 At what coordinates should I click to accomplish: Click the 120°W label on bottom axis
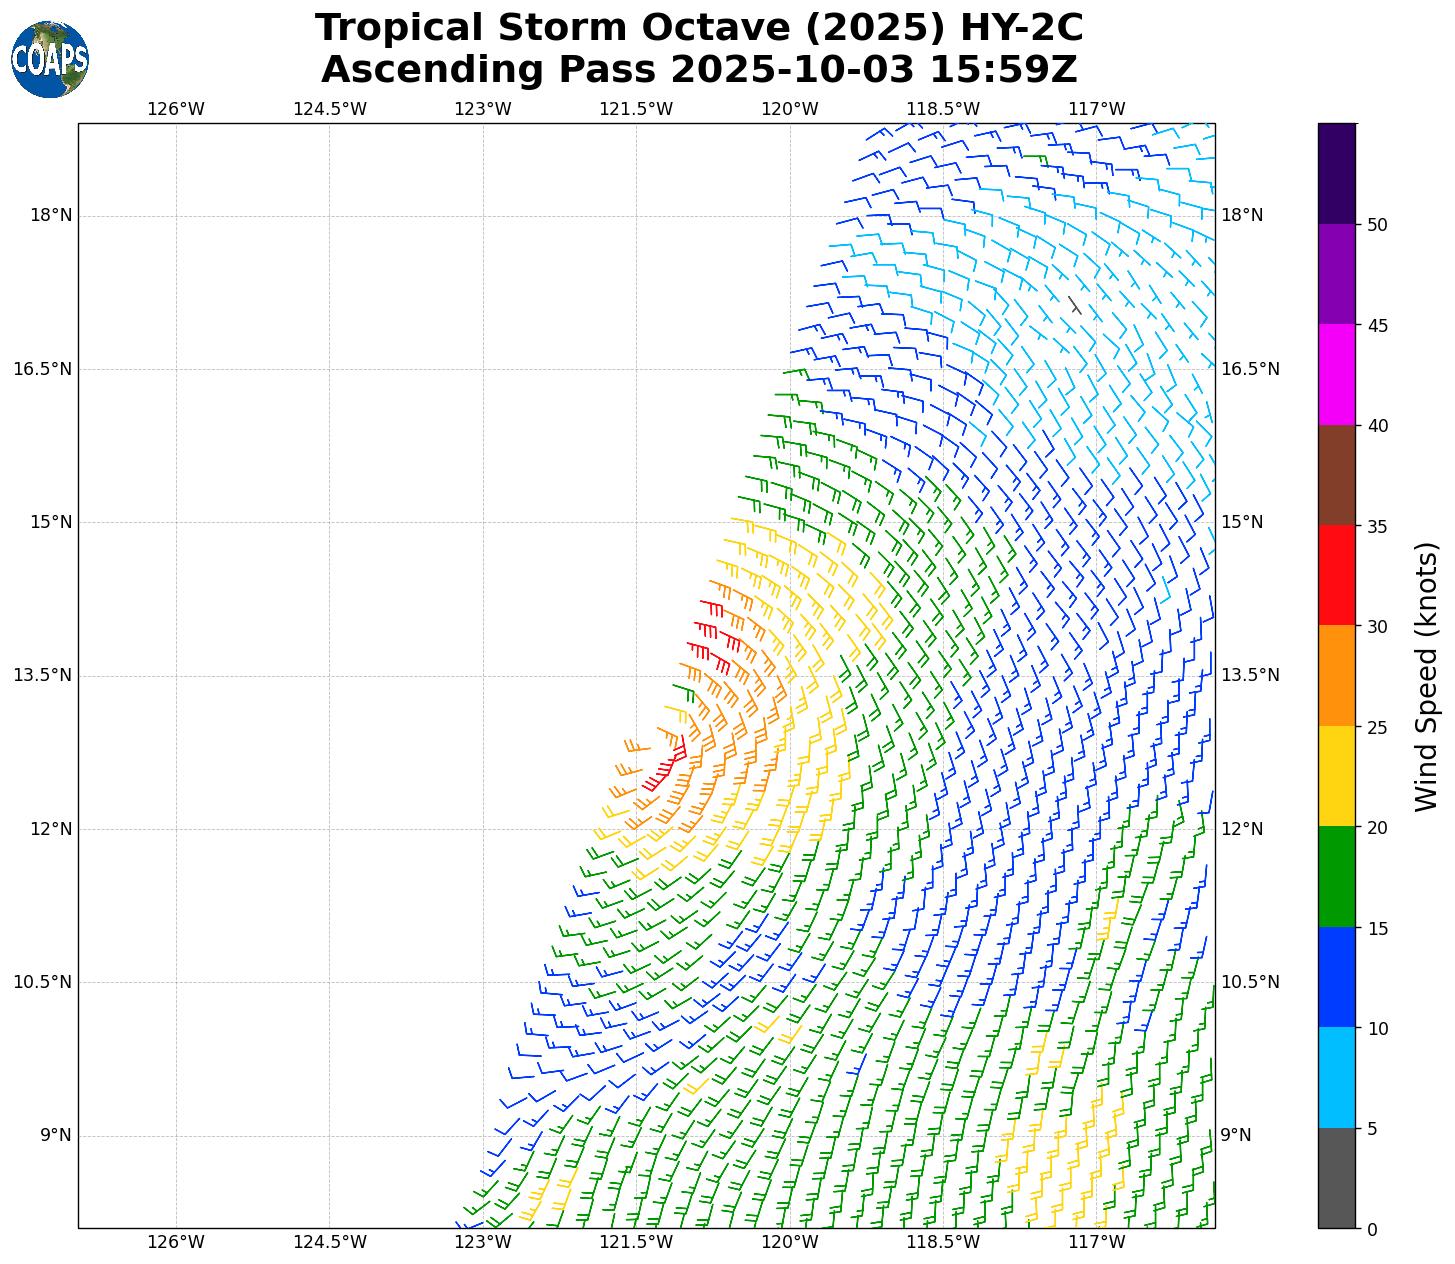click(789, 1242)
